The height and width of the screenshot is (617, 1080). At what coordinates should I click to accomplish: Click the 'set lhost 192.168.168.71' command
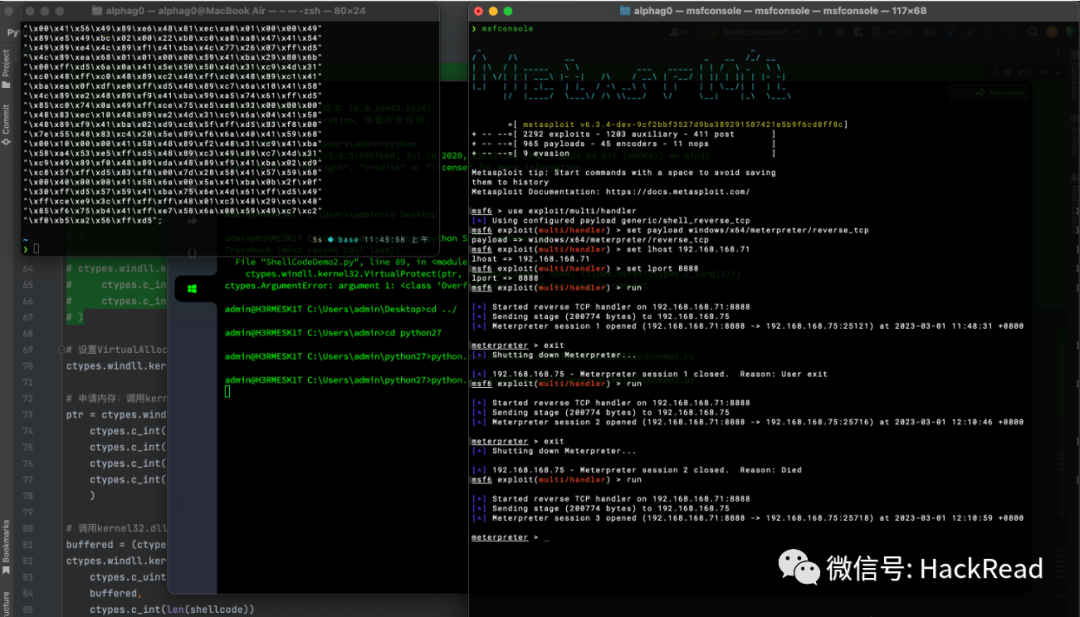coord(689,249)
